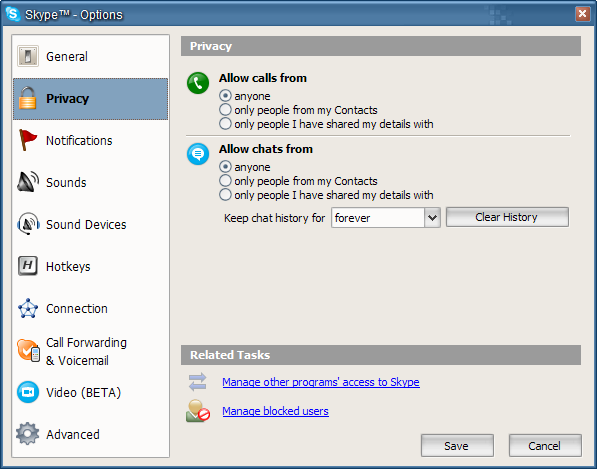Open Manage other programs' access to Skype
597x469 pixels.
[321, 382]
